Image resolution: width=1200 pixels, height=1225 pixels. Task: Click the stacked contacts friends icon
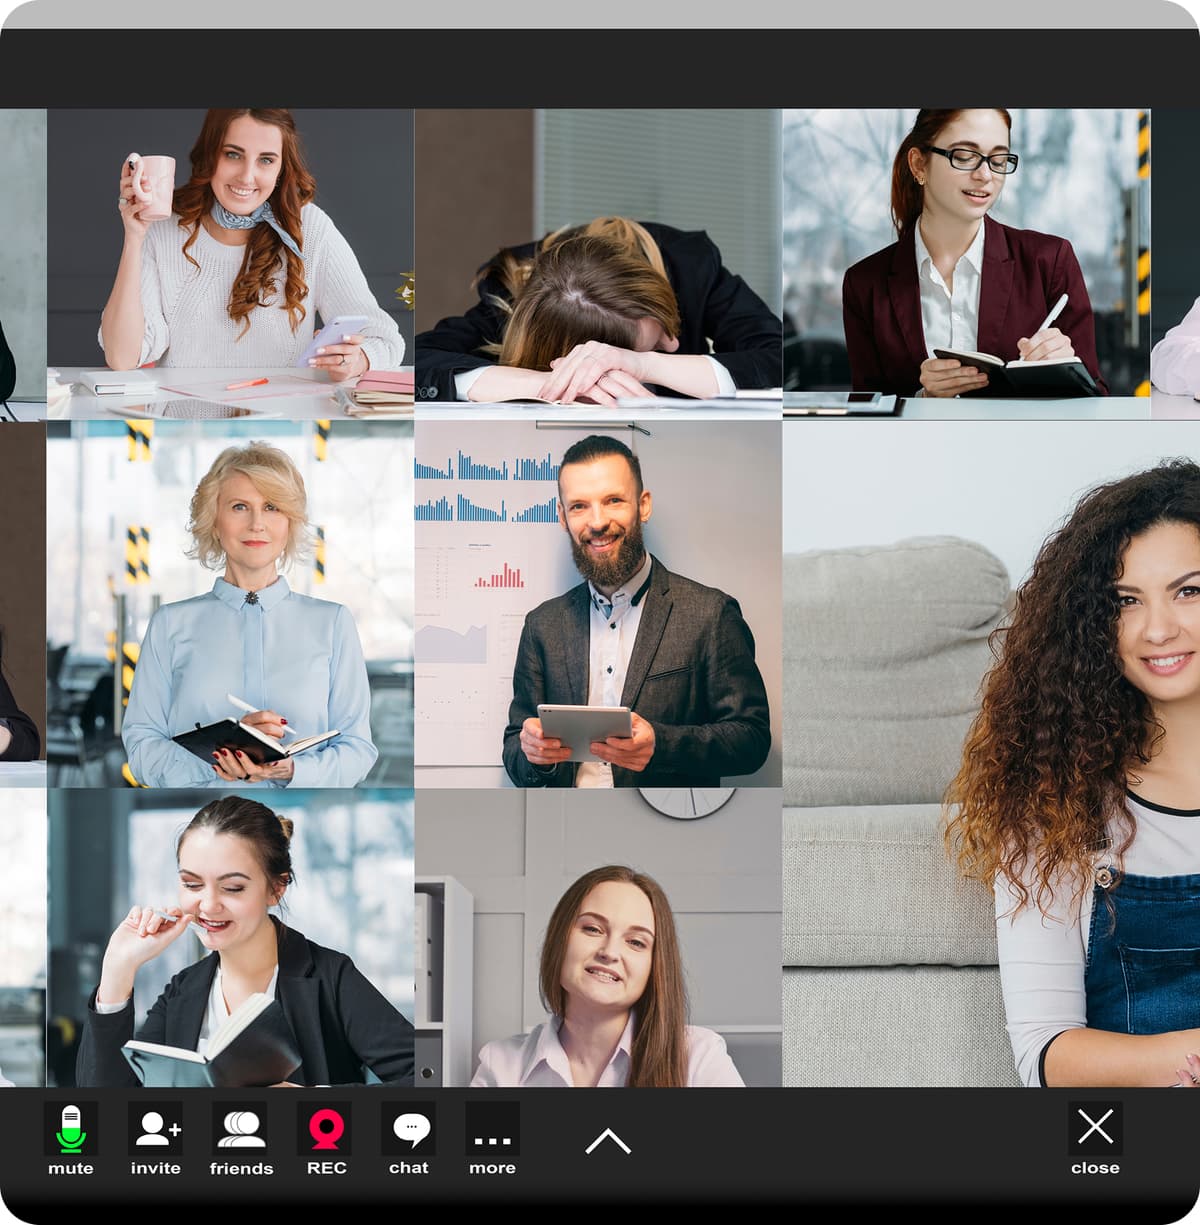click(240, 1129)
